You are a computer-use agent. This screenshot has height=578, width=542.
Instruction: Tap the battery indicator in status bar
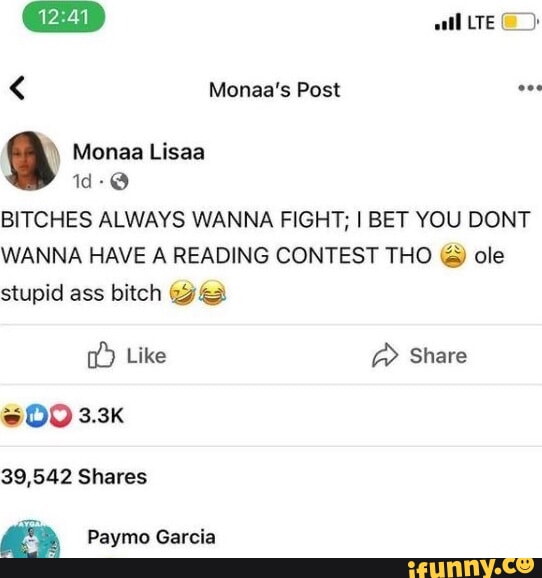[519, 22]
